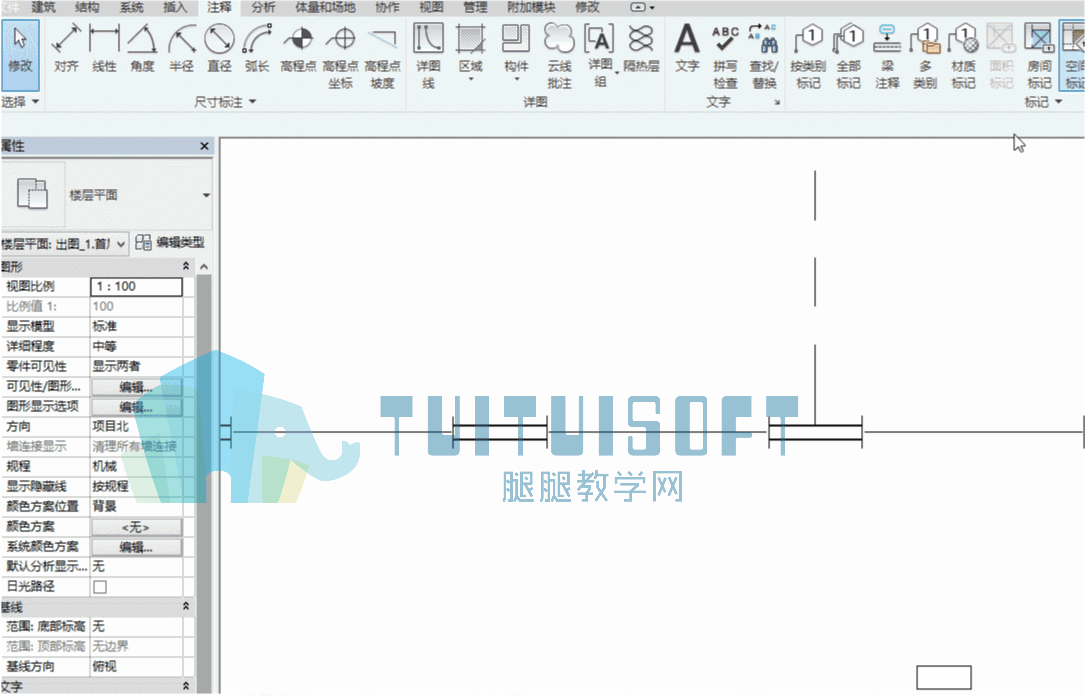Screen dimensions: 1085x696
Task: Click Edit Type (编辑类型) button
Action: click(170, 242)
